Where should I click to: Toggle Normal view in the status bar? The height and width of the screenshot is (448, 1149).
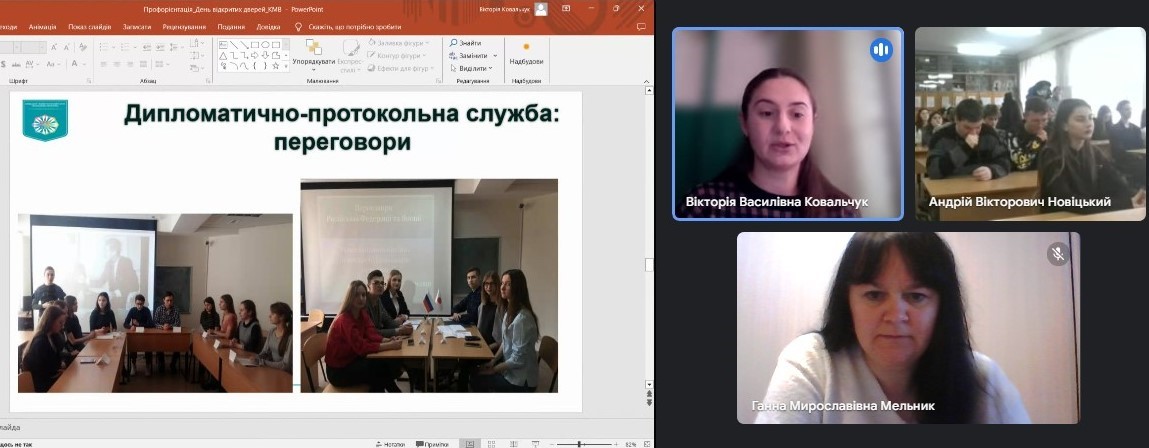[467, 443]
